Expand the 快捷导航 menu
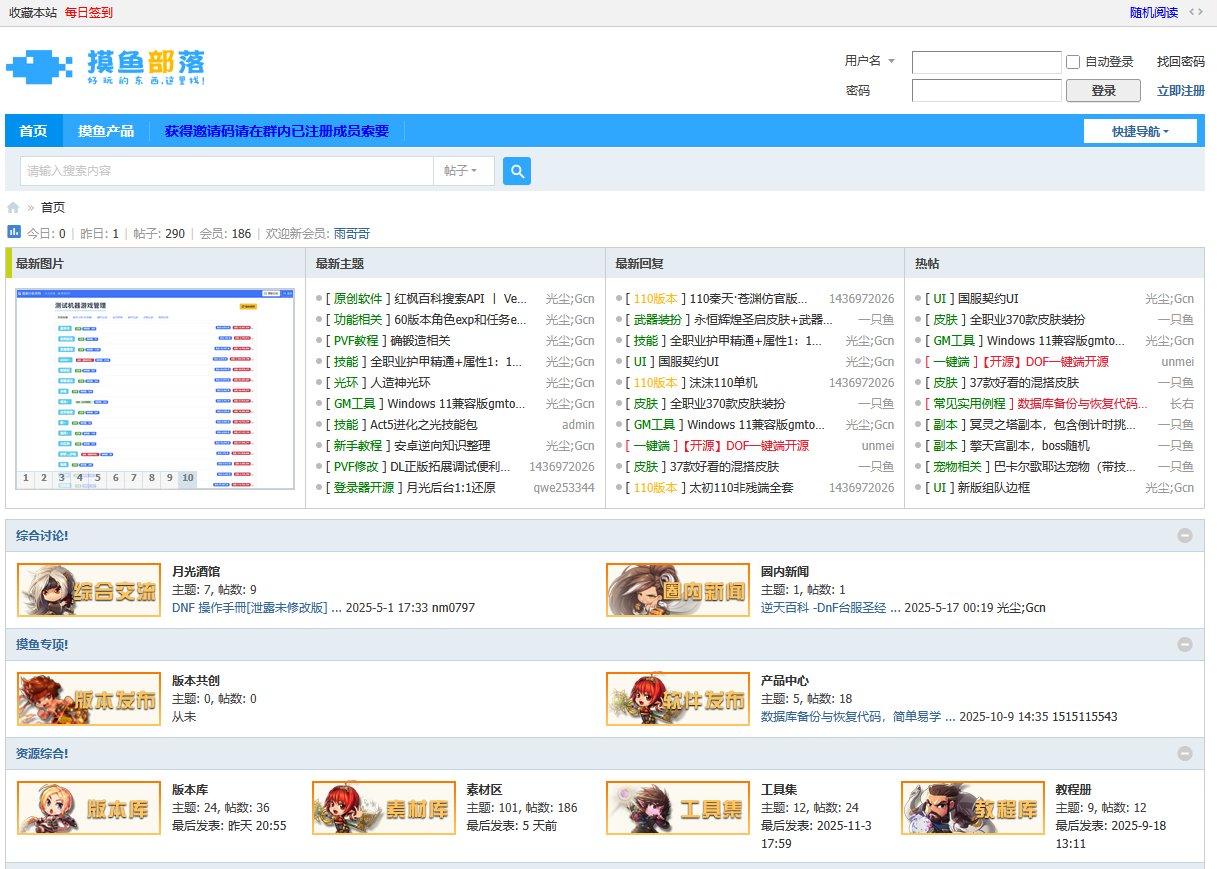 point(1140,130)
